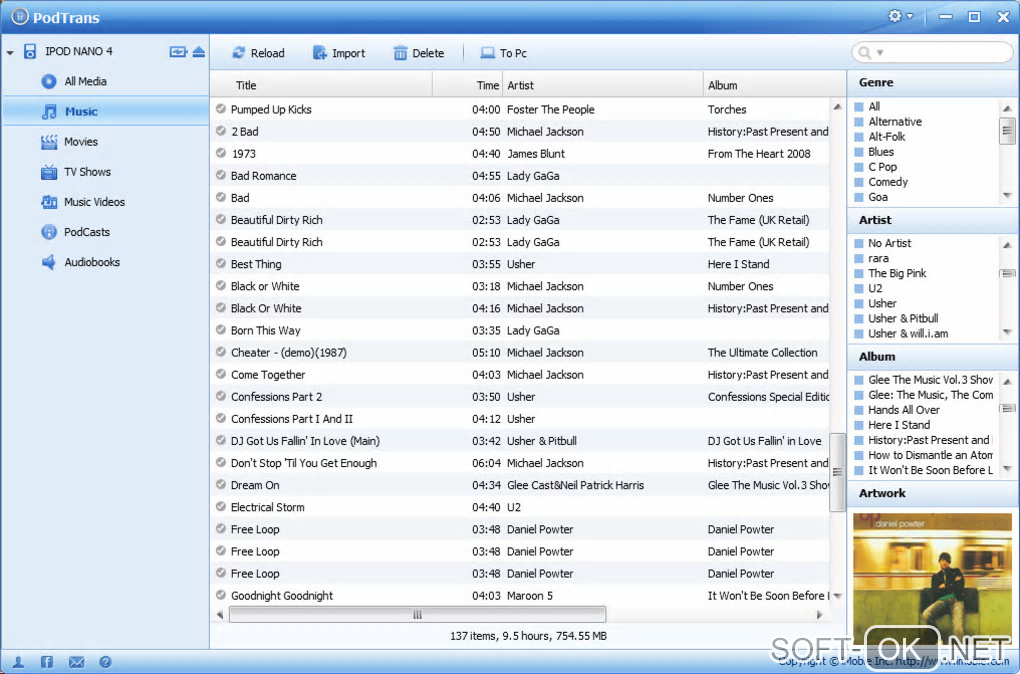Viewport: 1020px width, 674px height.
Task: Sort songs by the Album column header
Action: pyautogui.click(x=774, y=85)
